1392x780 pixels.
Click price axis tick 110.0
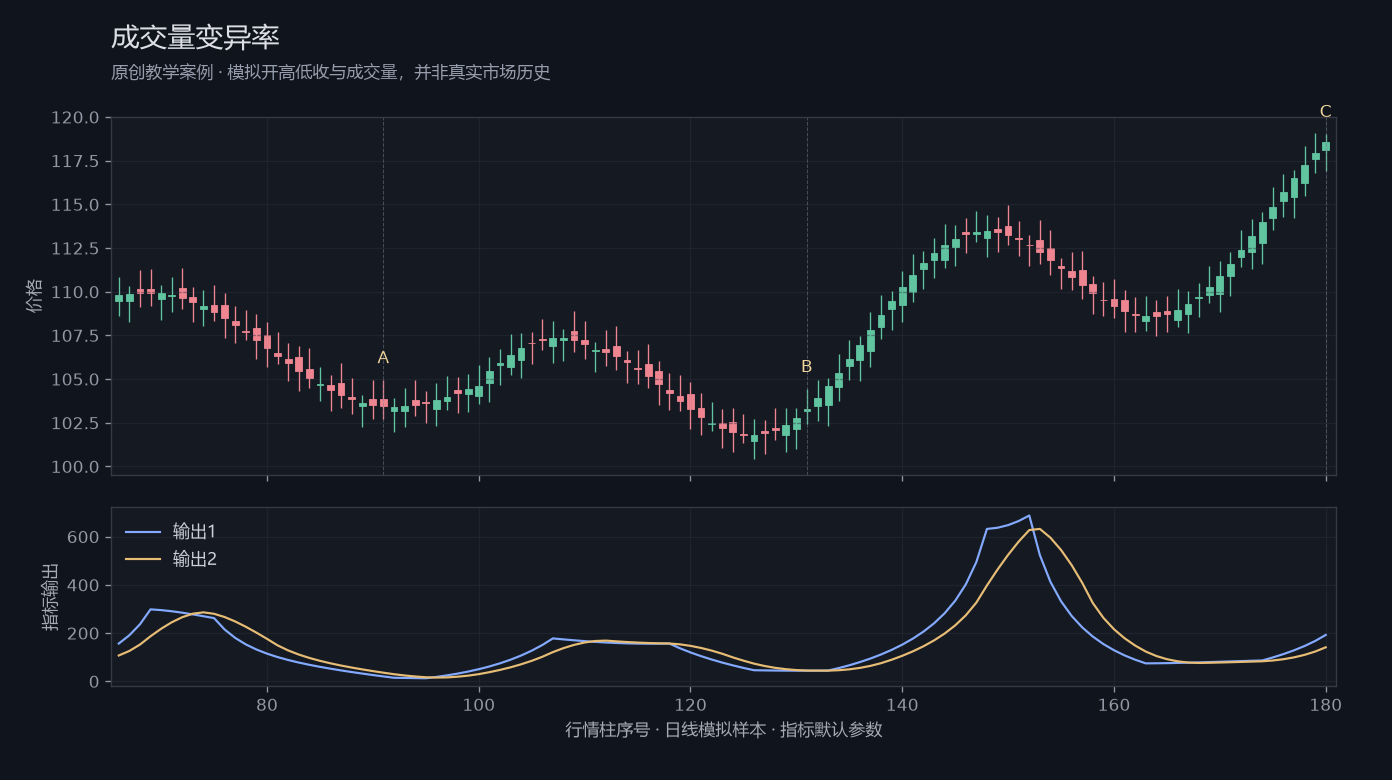pos(76,293)
